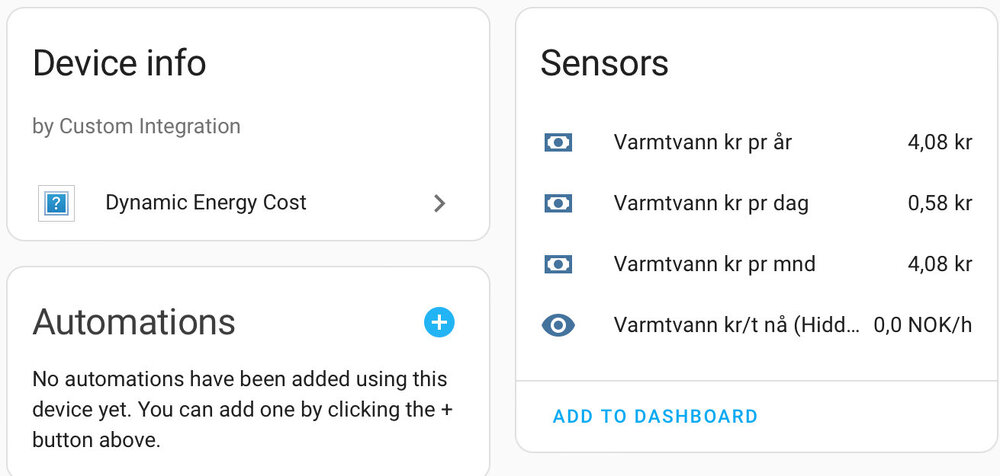Click the Dynamic Energy Cost integration icon

pos(56,203)
